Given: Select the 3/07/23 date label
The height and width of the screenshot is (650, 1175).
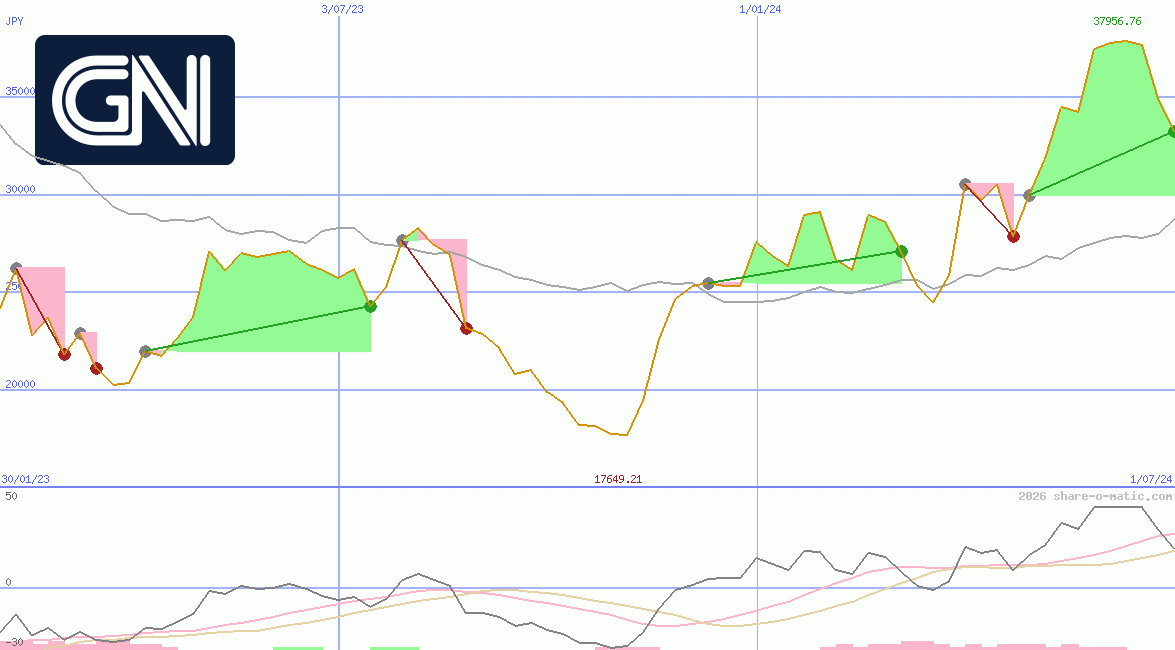Looking at the screenshot, I should (x=342, y=9).
